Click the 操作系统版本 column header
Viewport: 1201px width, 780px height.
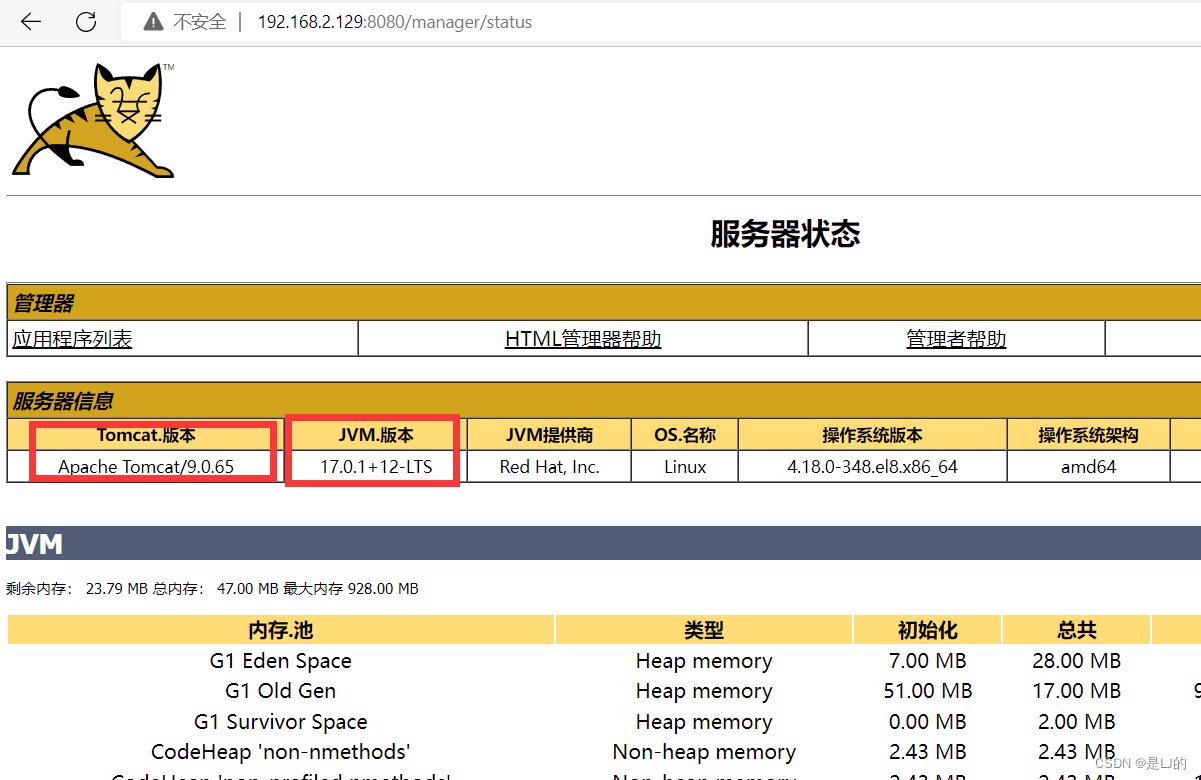point(872,435)
